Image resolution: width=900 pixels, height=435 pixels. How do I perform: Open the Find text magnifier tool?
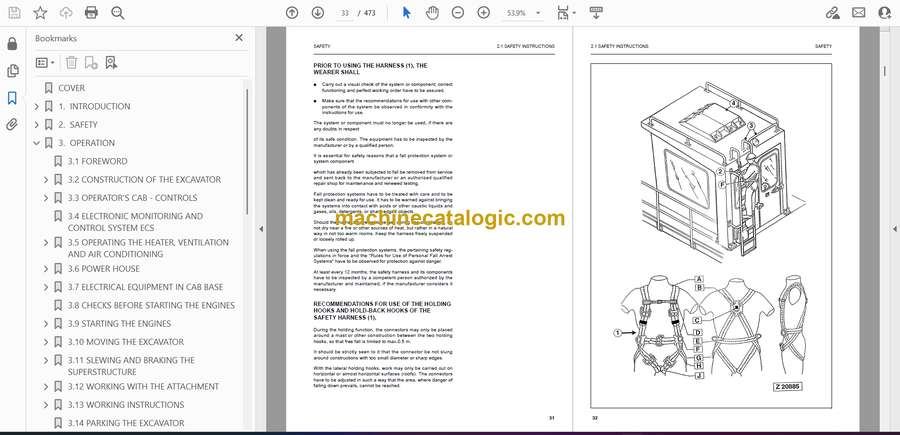pyautogui.click(x=118, y=13)
